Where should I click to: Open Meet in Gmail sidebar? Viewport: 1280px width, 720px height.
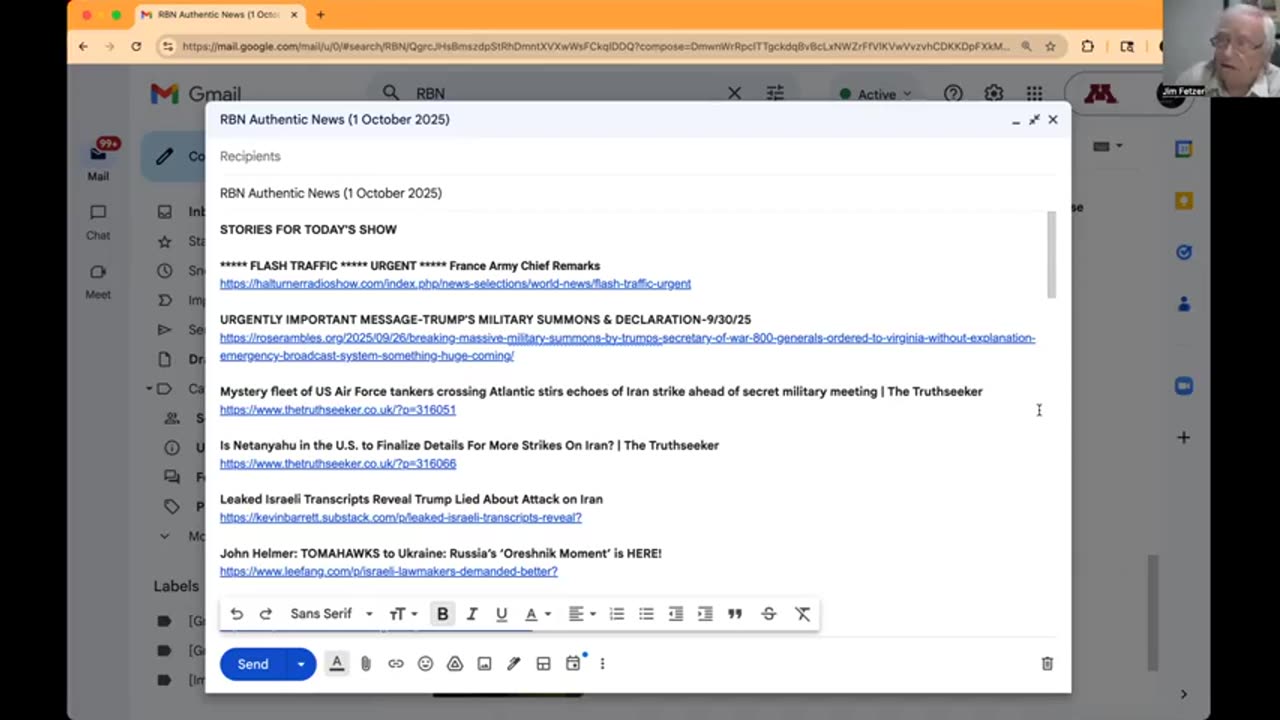pos(98,281)
